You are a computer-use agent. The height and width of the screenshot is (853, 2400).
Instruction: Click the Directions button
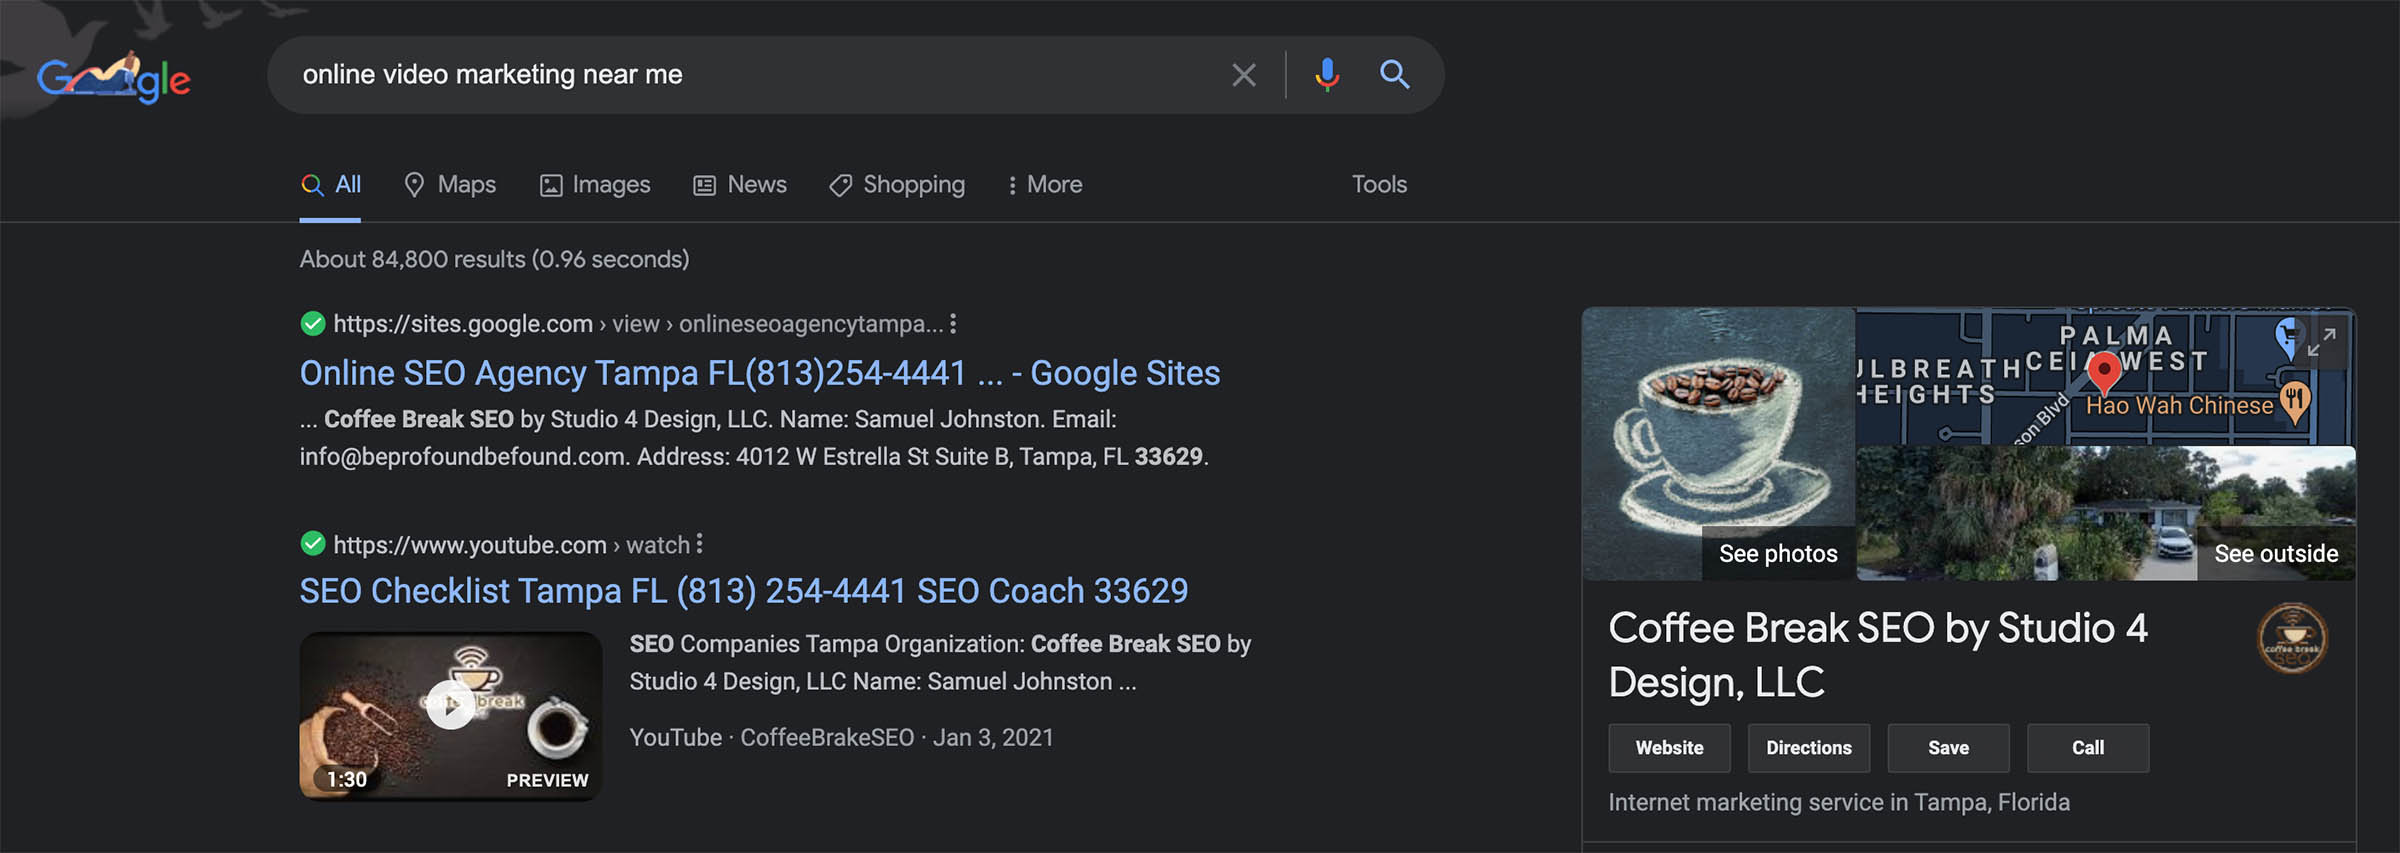click(x=1808, y=748)
